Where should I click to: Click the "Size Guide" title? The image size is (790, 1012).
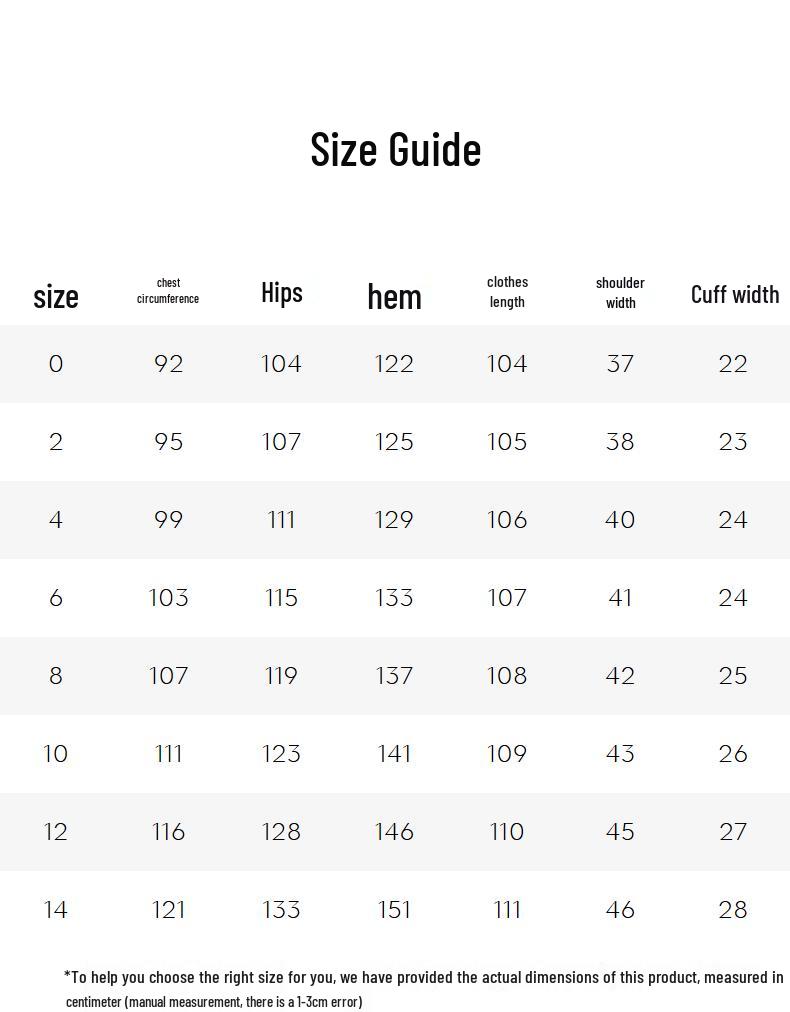pos(395,149)
